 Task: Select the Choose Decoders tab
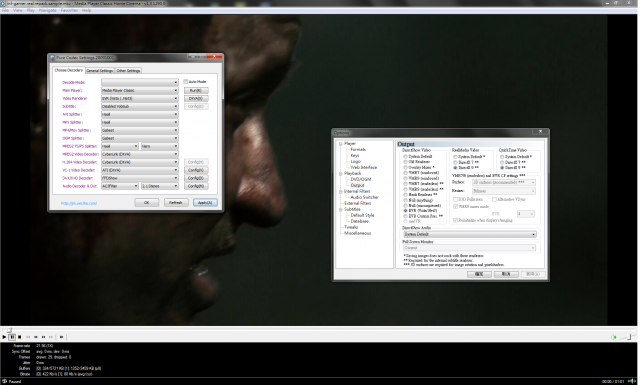coord(69,70)
